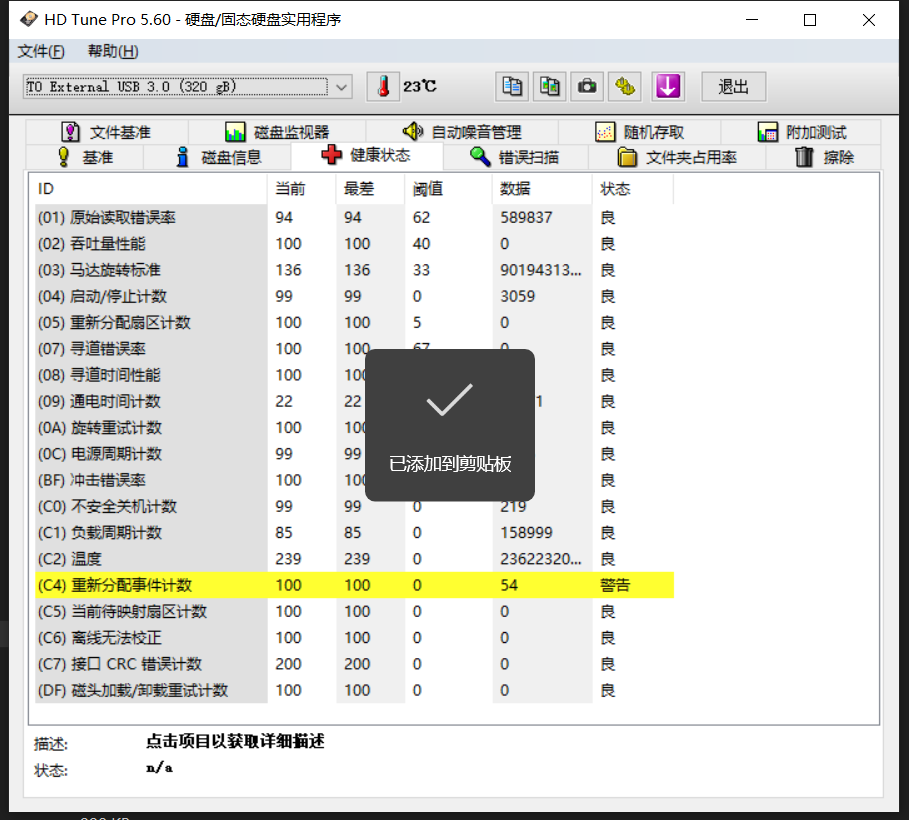Open the 文件(F) menu

click(41, 52)
